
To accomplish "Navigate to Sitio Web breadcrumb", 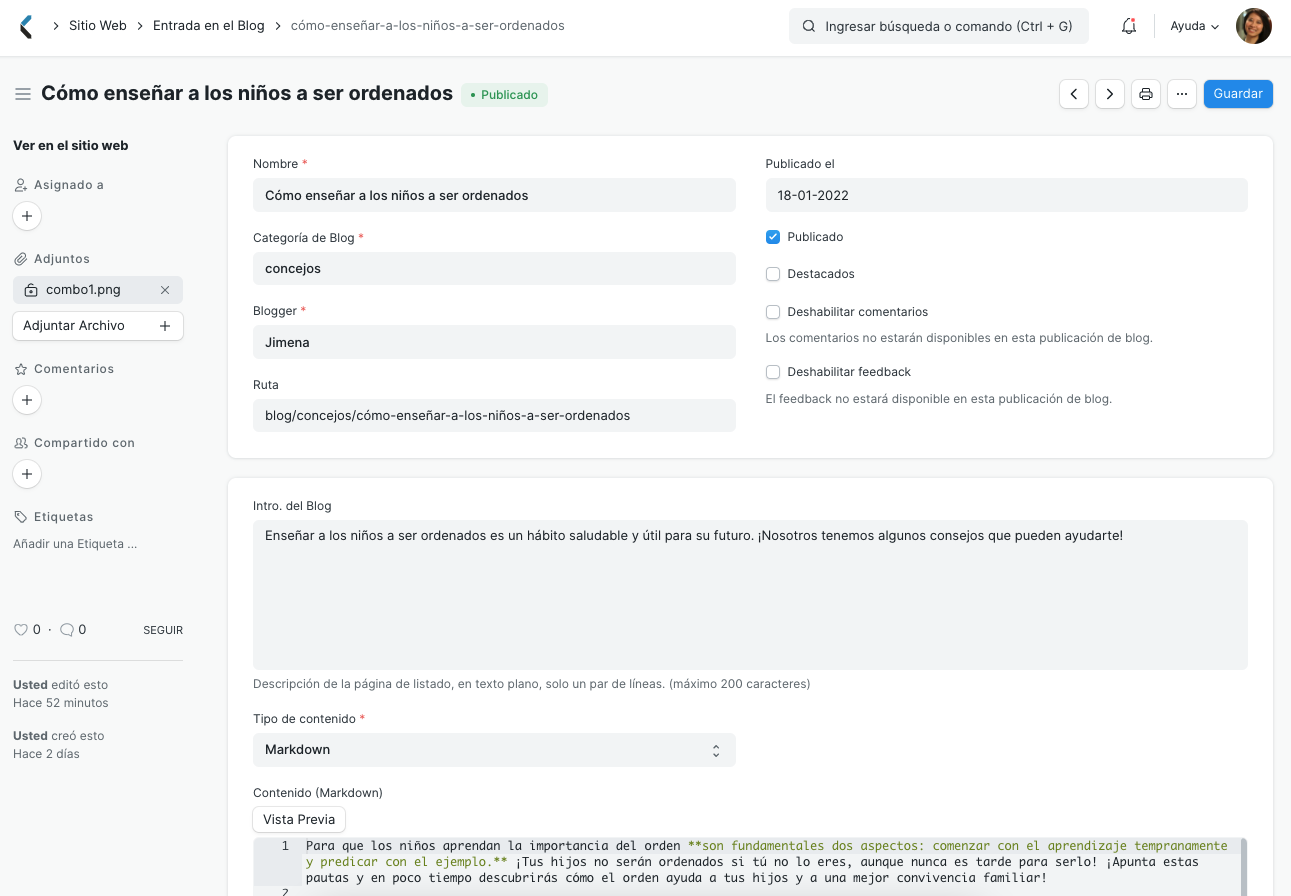I will (98, 26).
